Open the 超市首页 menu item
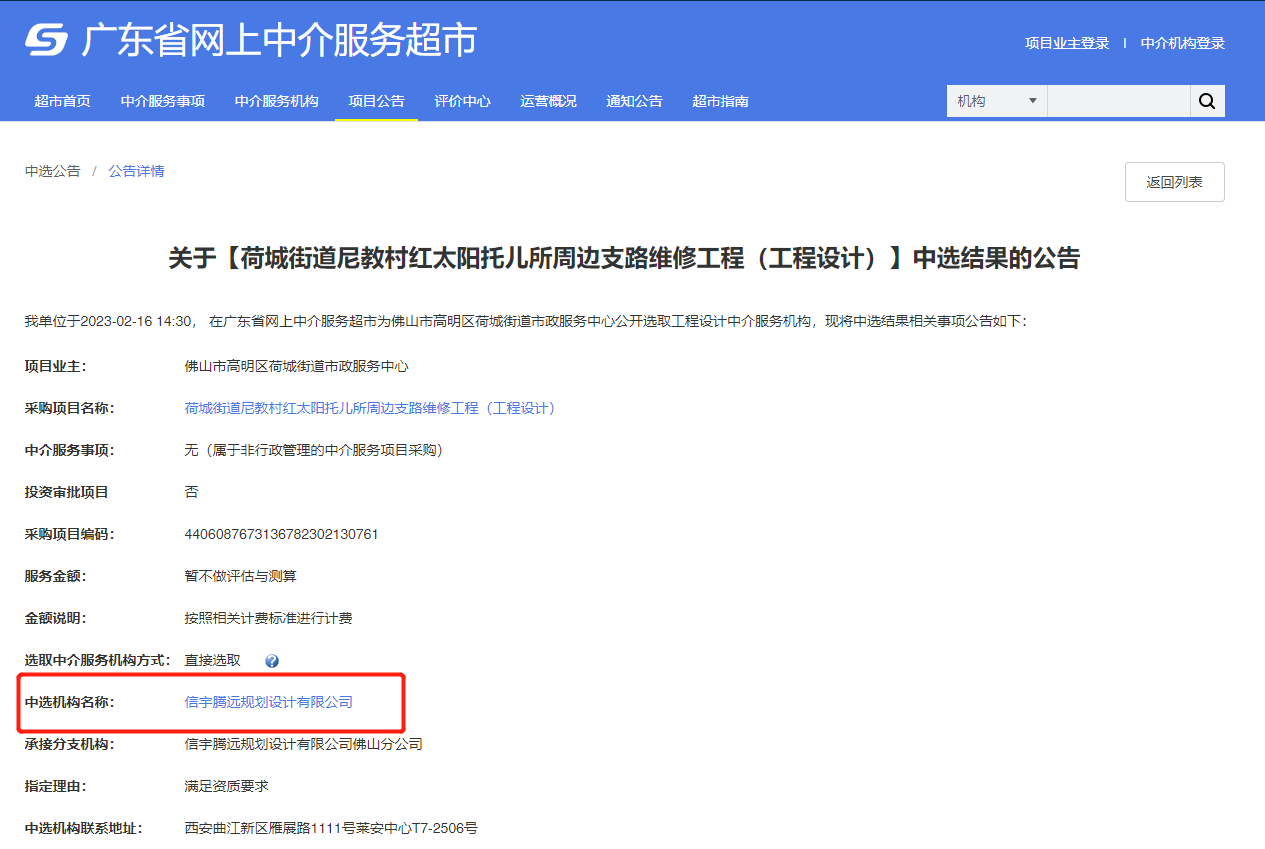The height and width of the screenshot is (849, 1265). [x=63, y=100]
